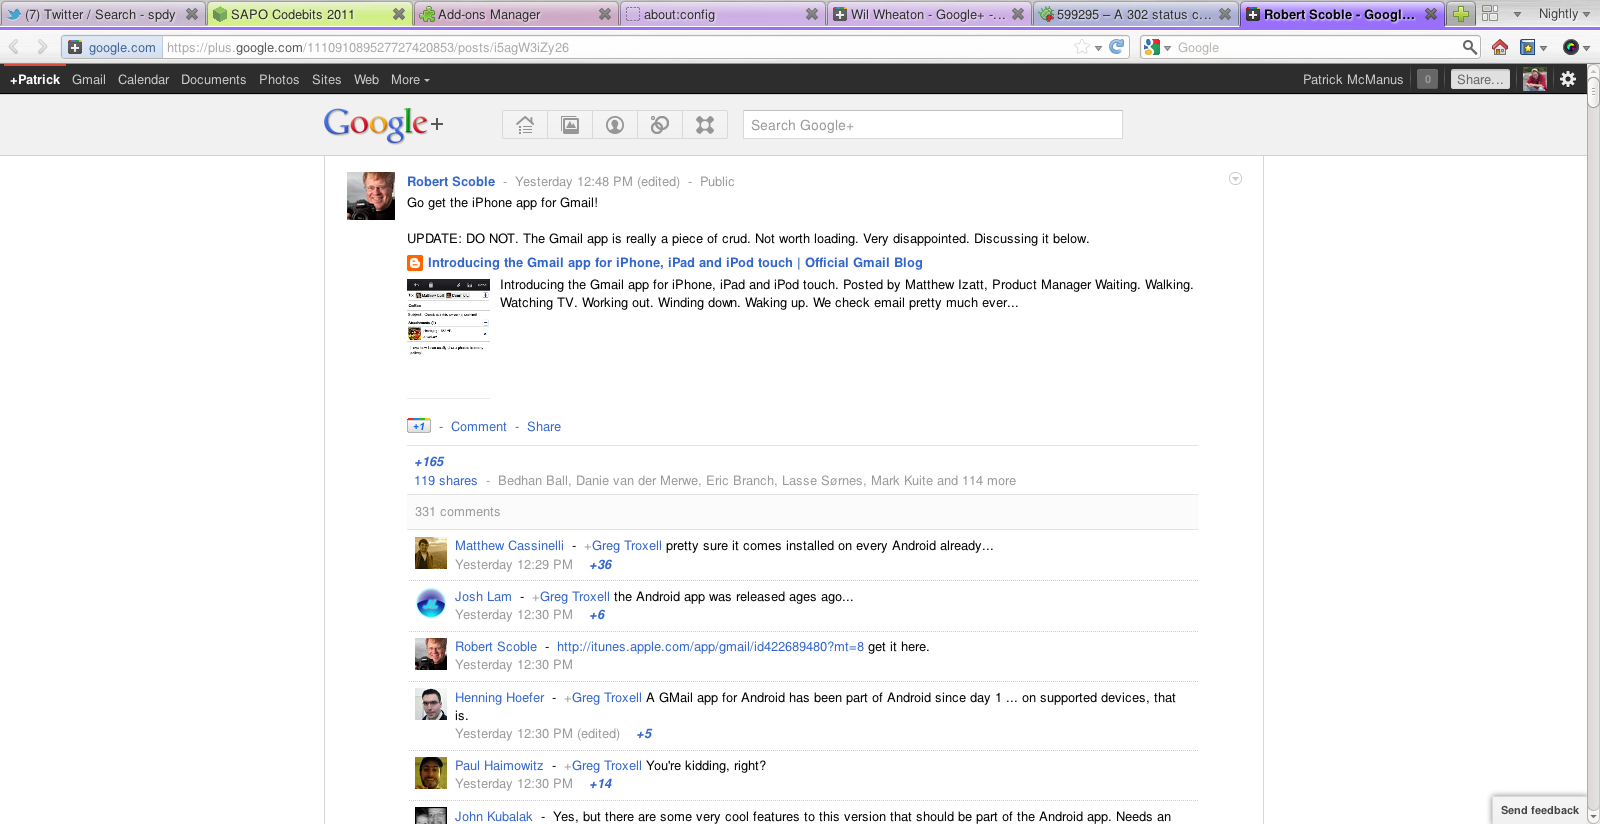1600x824 pixels.
Task: Open the Nightly menu dropdown
Action: coord(1564,14)
